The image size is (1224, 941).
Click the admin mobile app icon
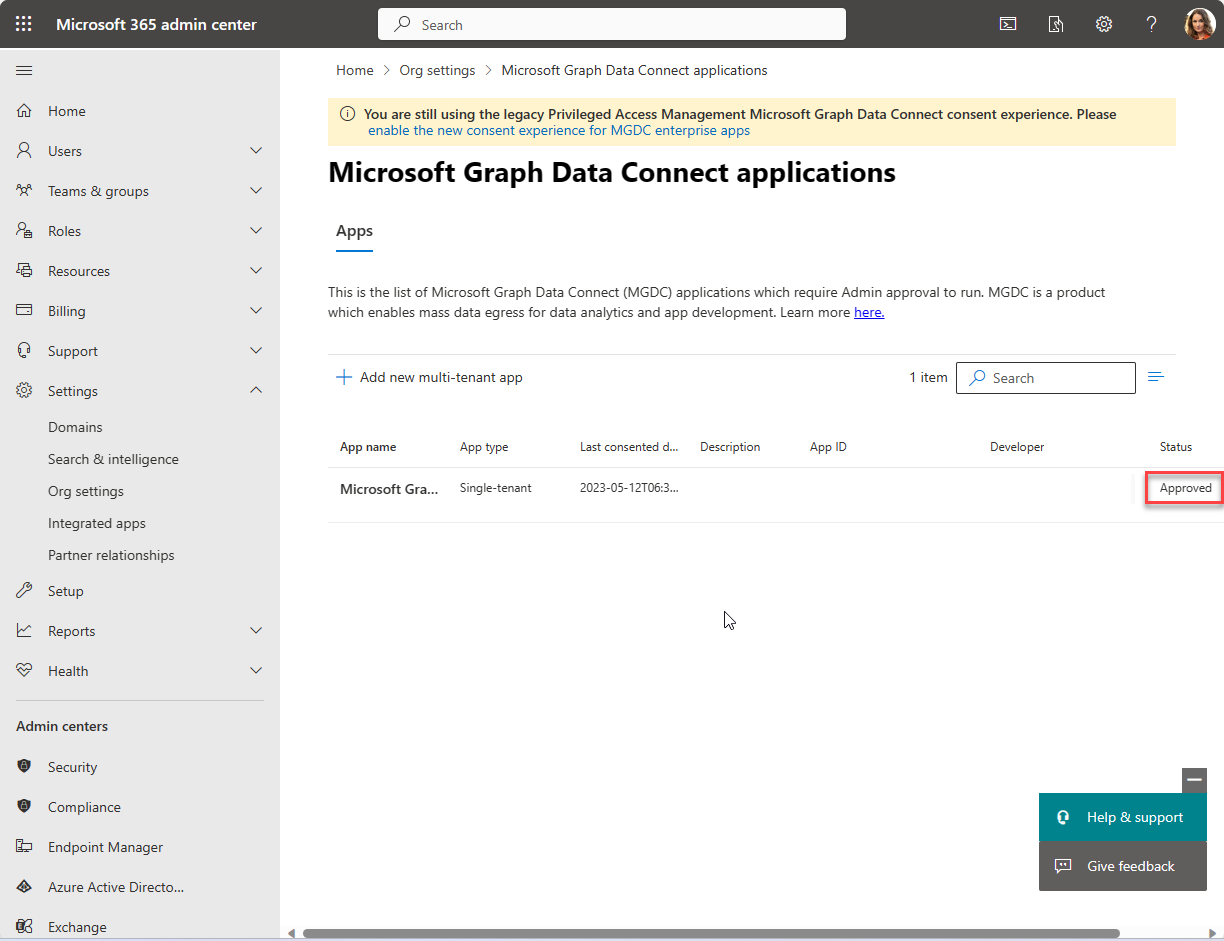(x=1055, y=23)
